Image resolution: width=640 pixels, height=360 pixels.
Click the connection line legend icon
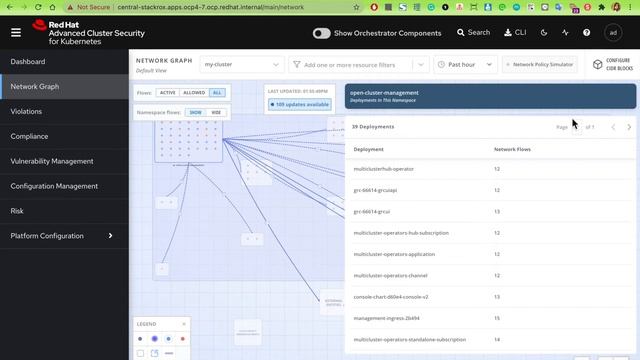tap(169, 353)
